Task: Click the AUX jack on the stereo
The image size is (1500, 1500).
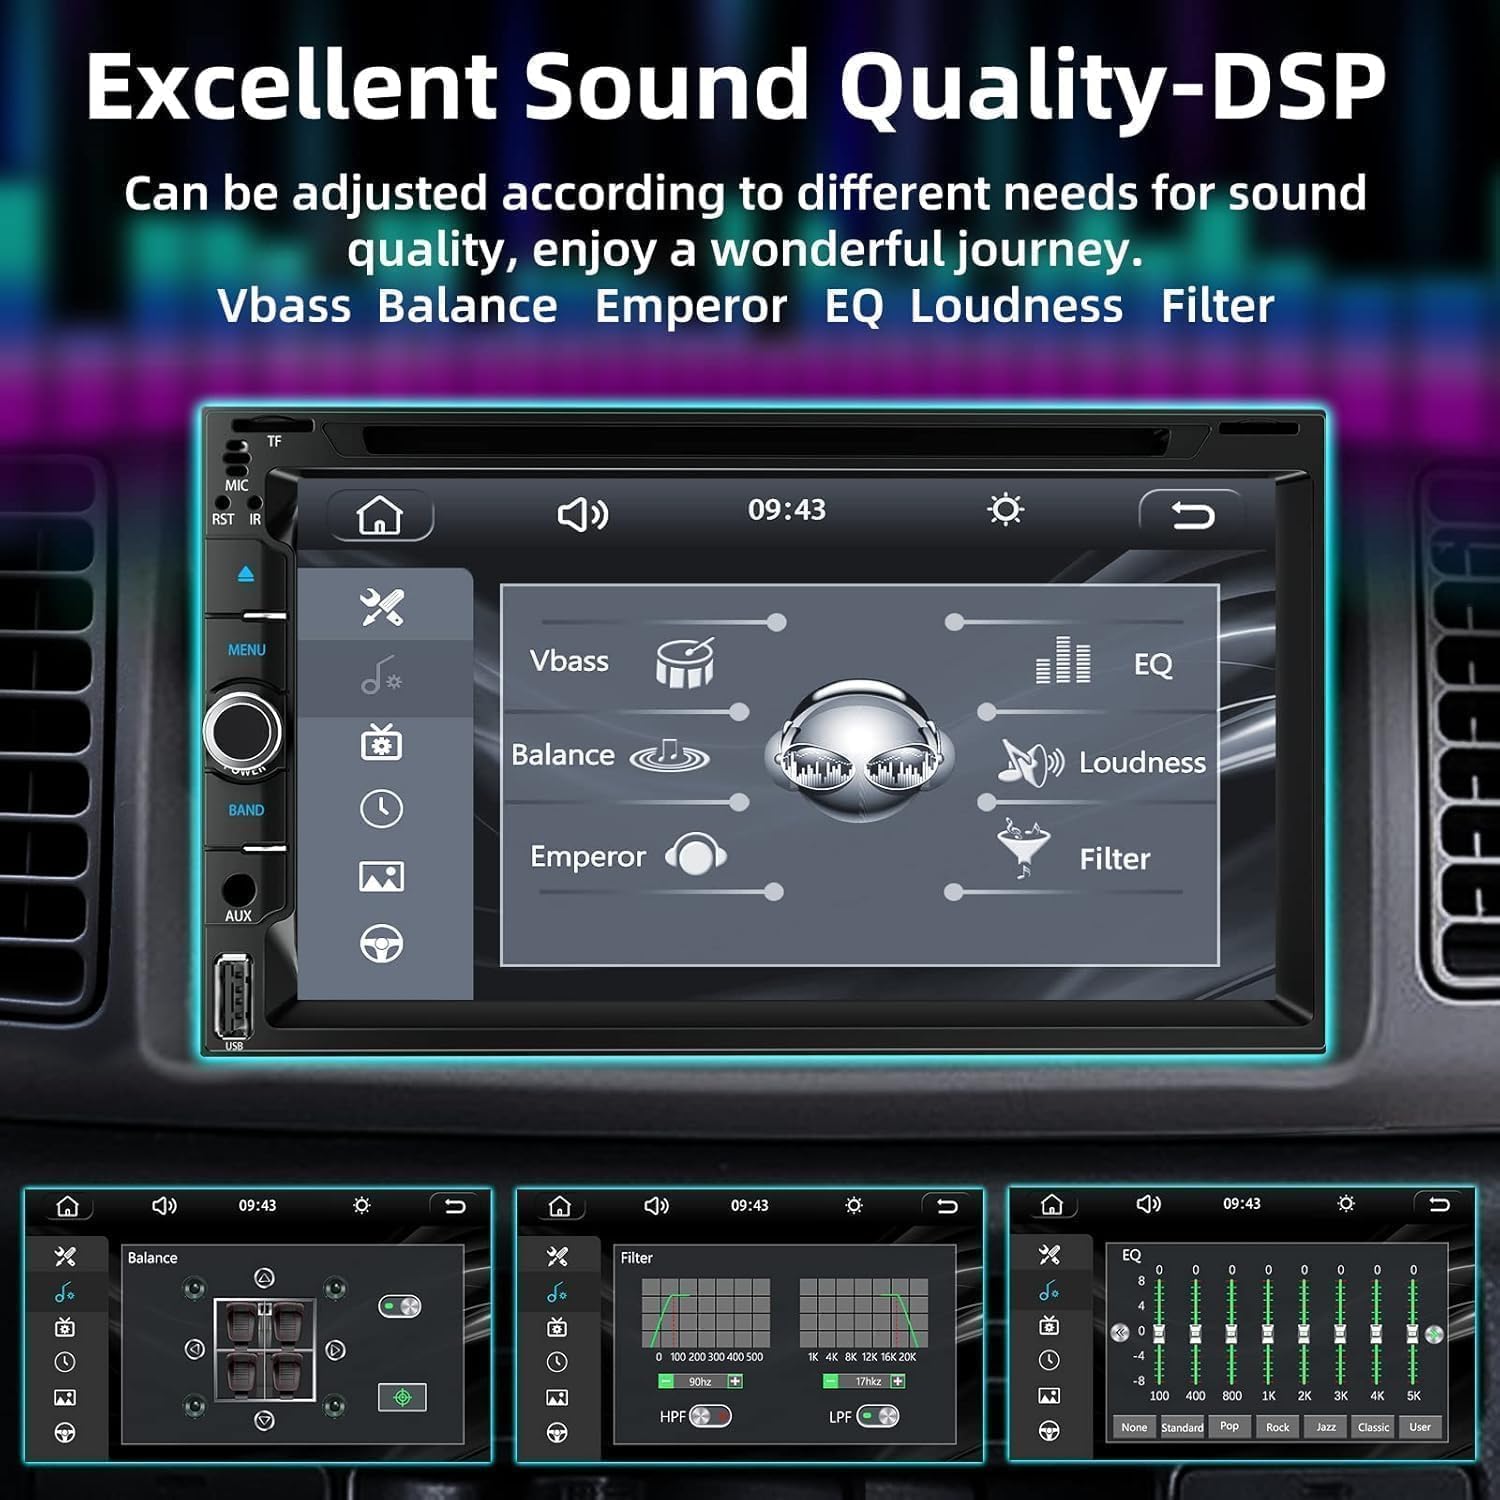Action: coord(239,888)
